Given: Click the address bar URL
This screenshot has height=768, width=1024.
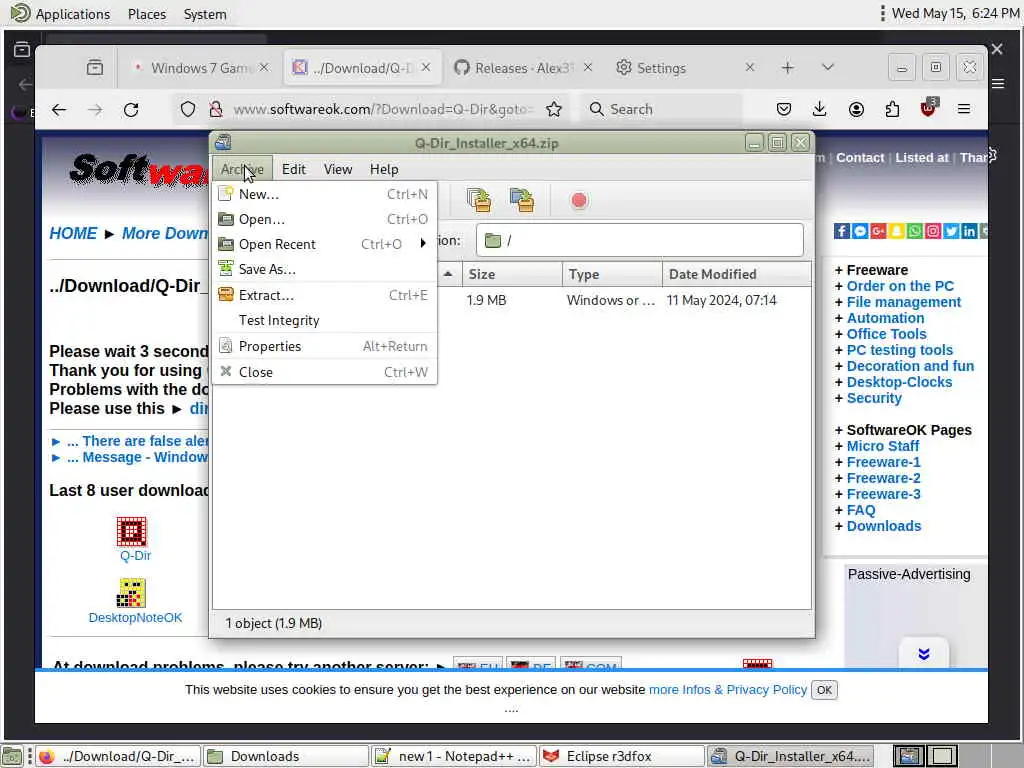Looking at the screenshot, I should pyautogui.click(x=383, y=109).
